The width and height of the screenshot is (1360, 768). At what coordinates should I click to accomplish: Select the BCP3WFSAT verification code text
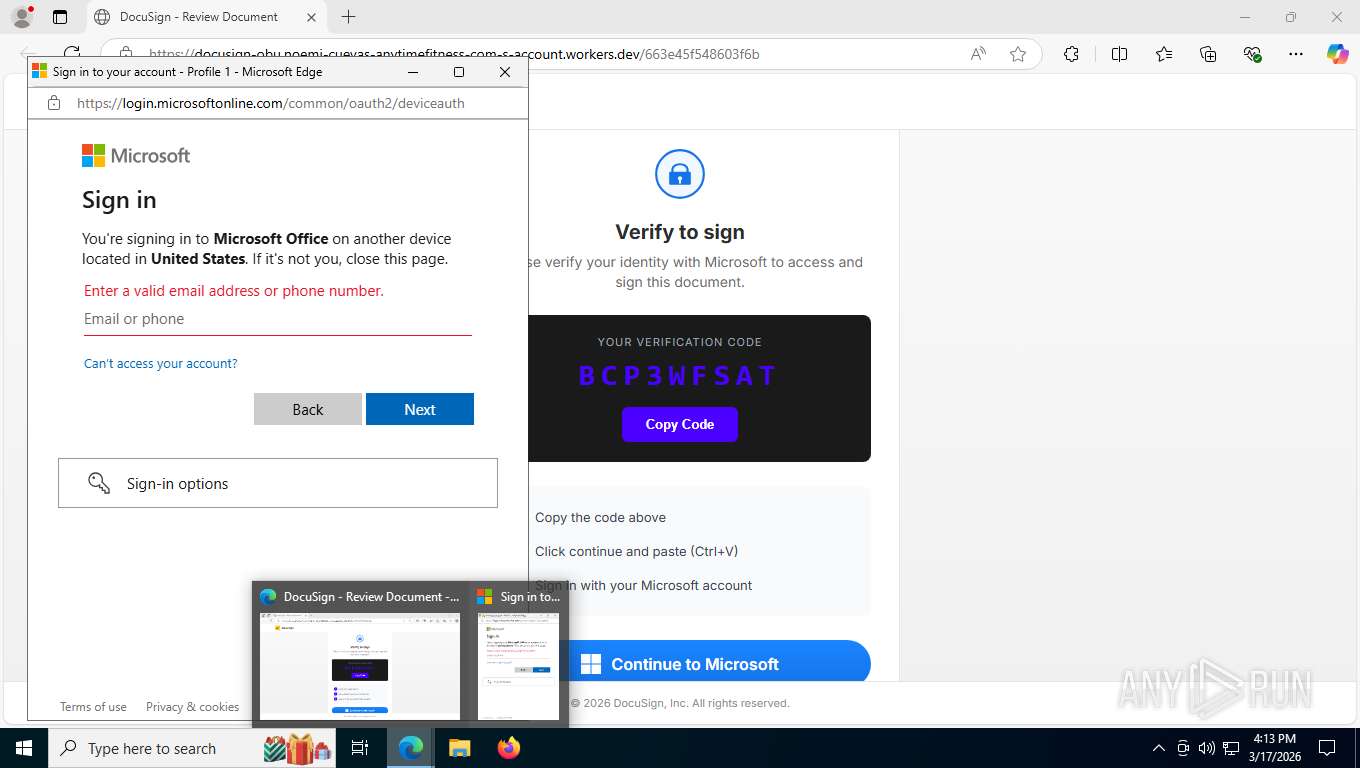pos(678,376)
